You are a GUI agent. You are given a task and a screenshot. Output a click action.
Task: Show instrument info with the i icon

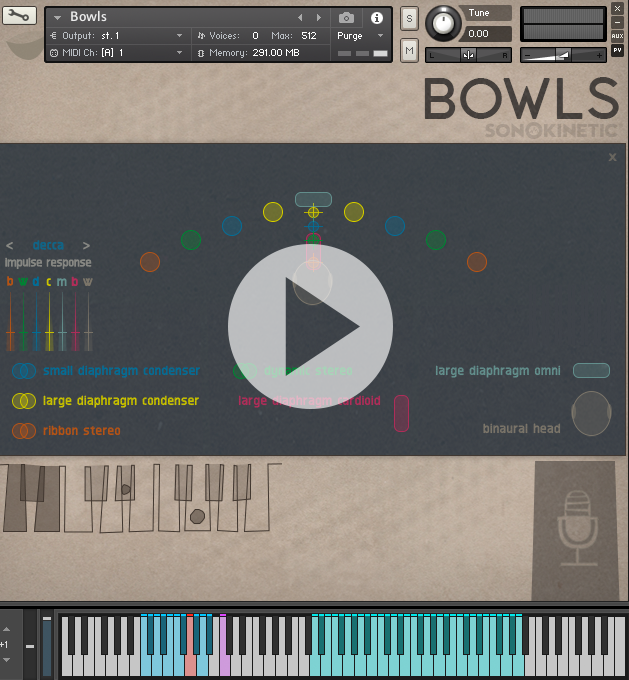click(377, 18)
